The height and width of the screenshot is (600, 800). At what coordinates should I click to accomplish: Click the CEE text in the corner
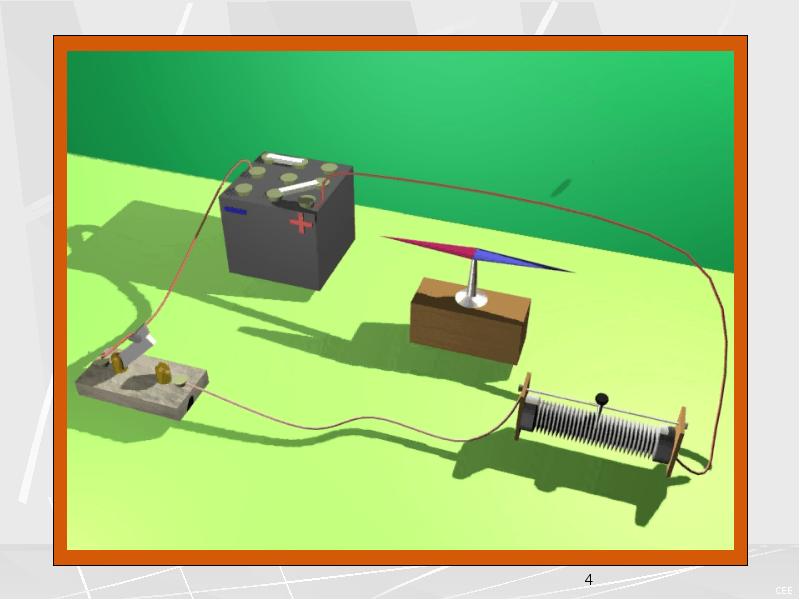(783, 591)
